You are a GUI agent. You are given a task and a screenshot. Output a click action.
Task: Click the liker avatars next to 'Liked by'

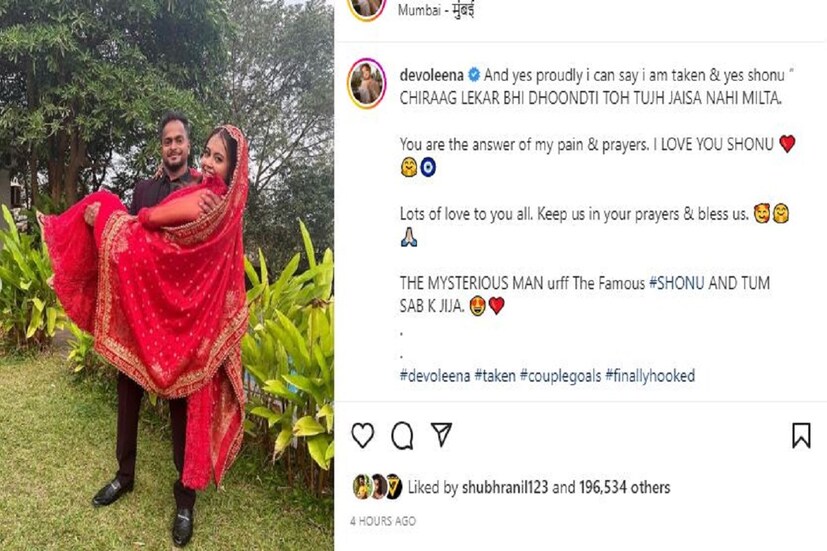pos(377,487)
